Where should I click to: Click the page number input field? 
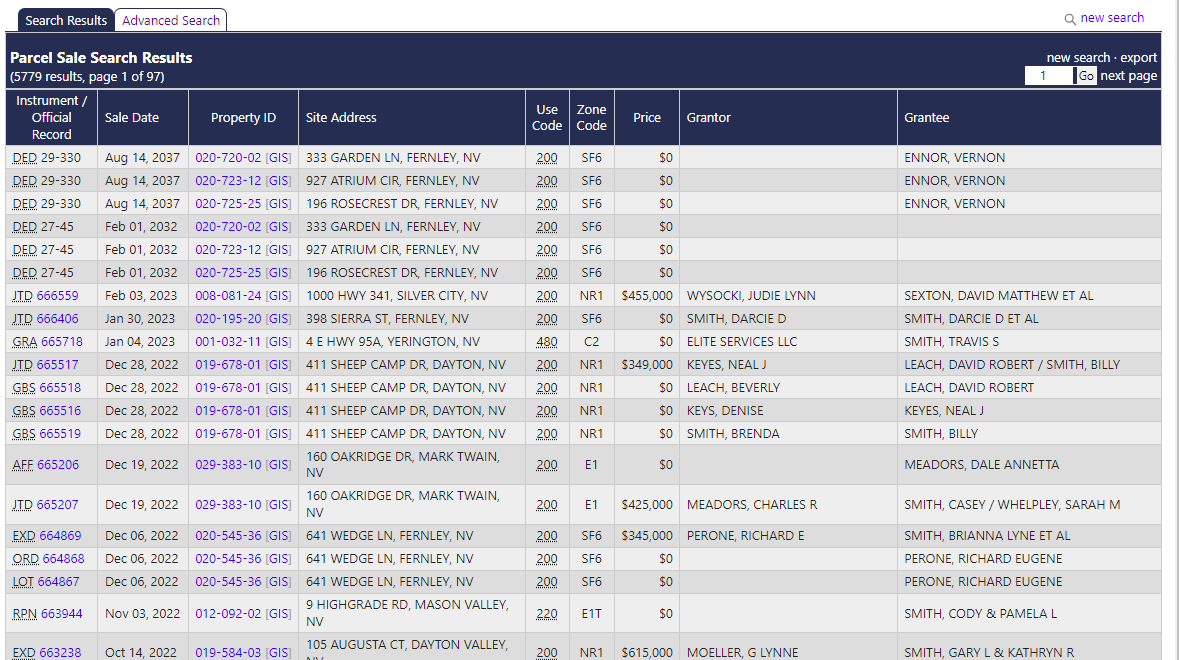click(x=1048, y=76)
